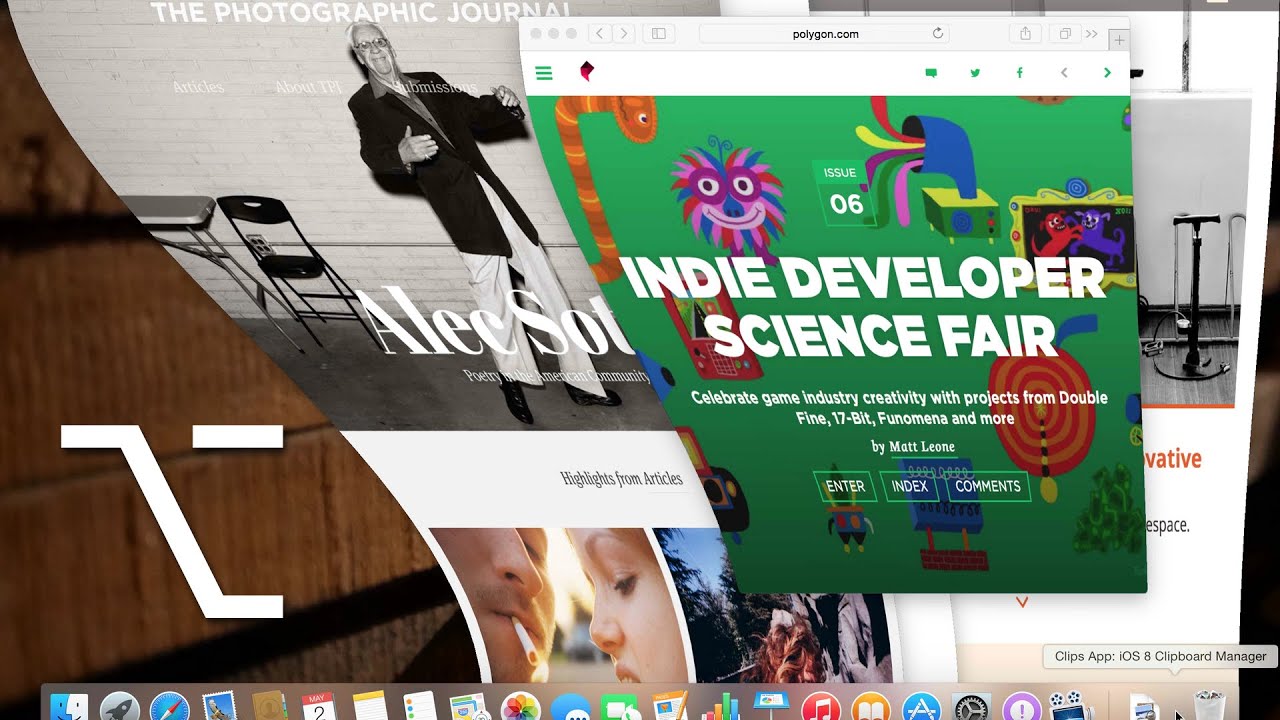1280x720 pixels.
Task: Open Numbers from the Dock
Action: tap(720, 707)
